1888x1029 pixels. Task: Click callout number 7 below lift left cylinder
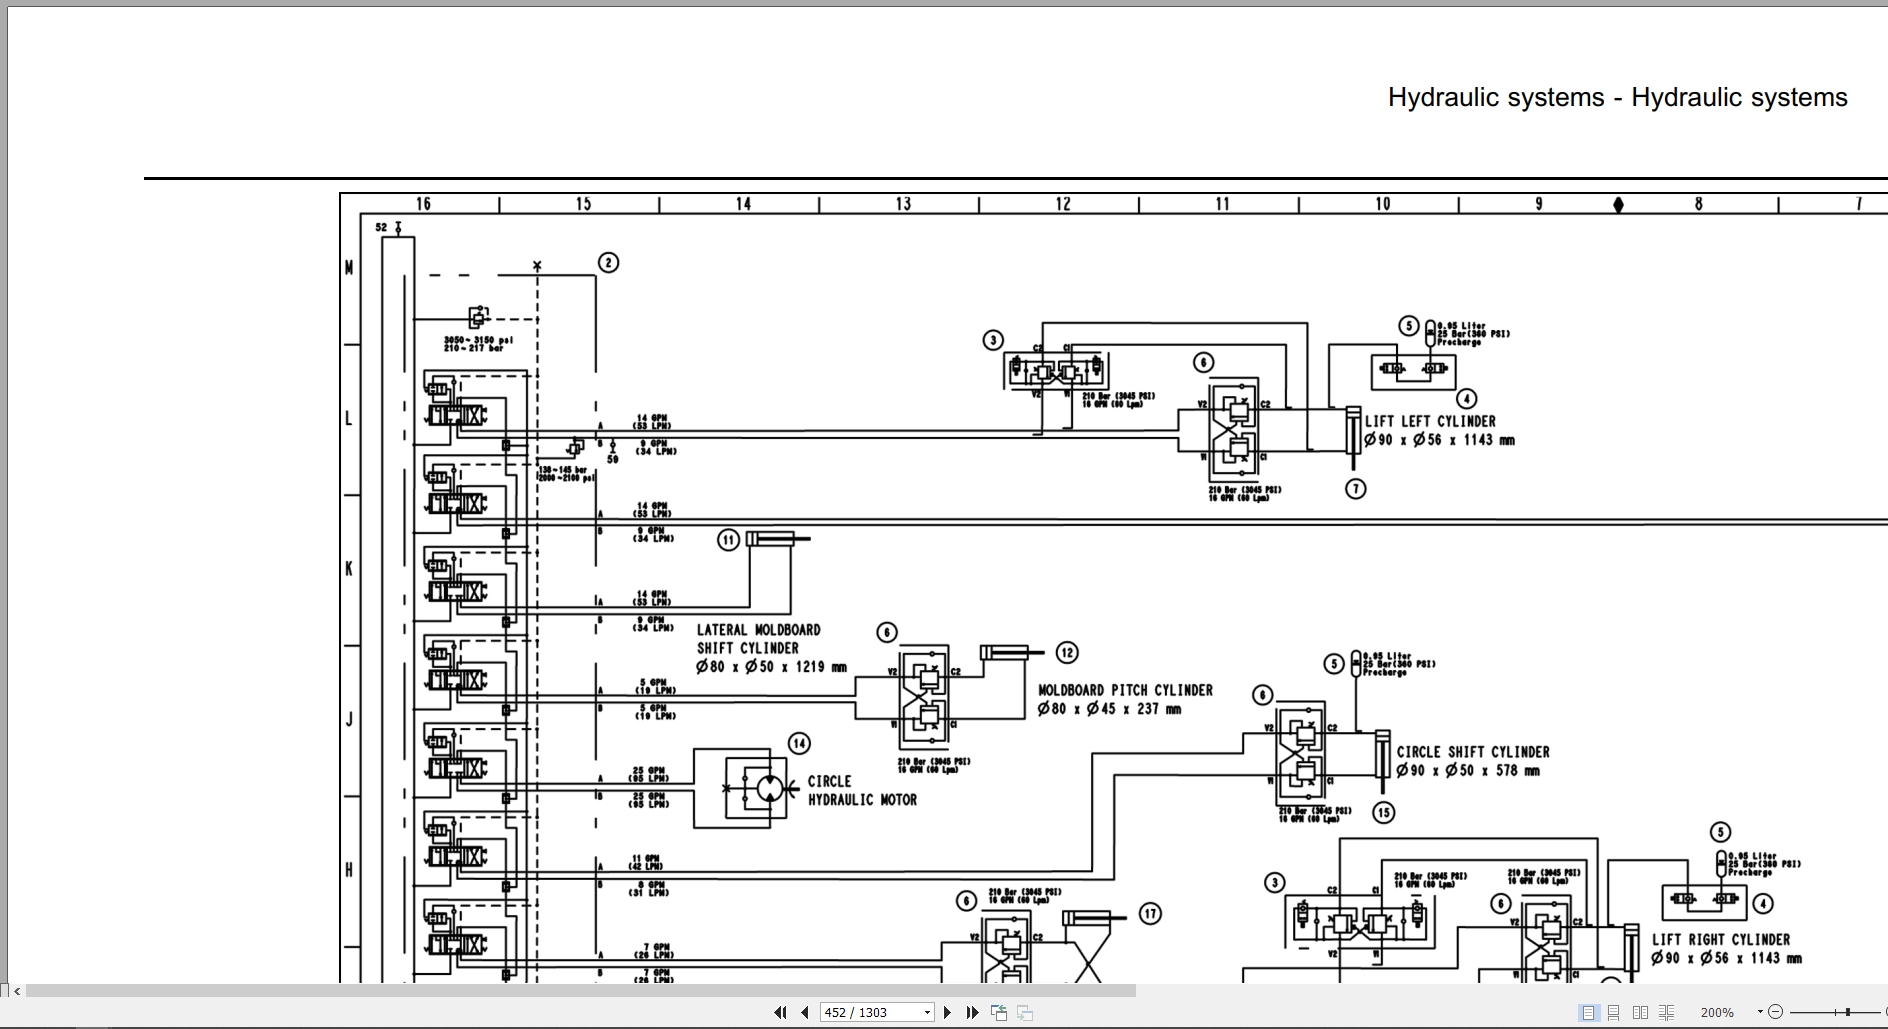(1355, 489)
